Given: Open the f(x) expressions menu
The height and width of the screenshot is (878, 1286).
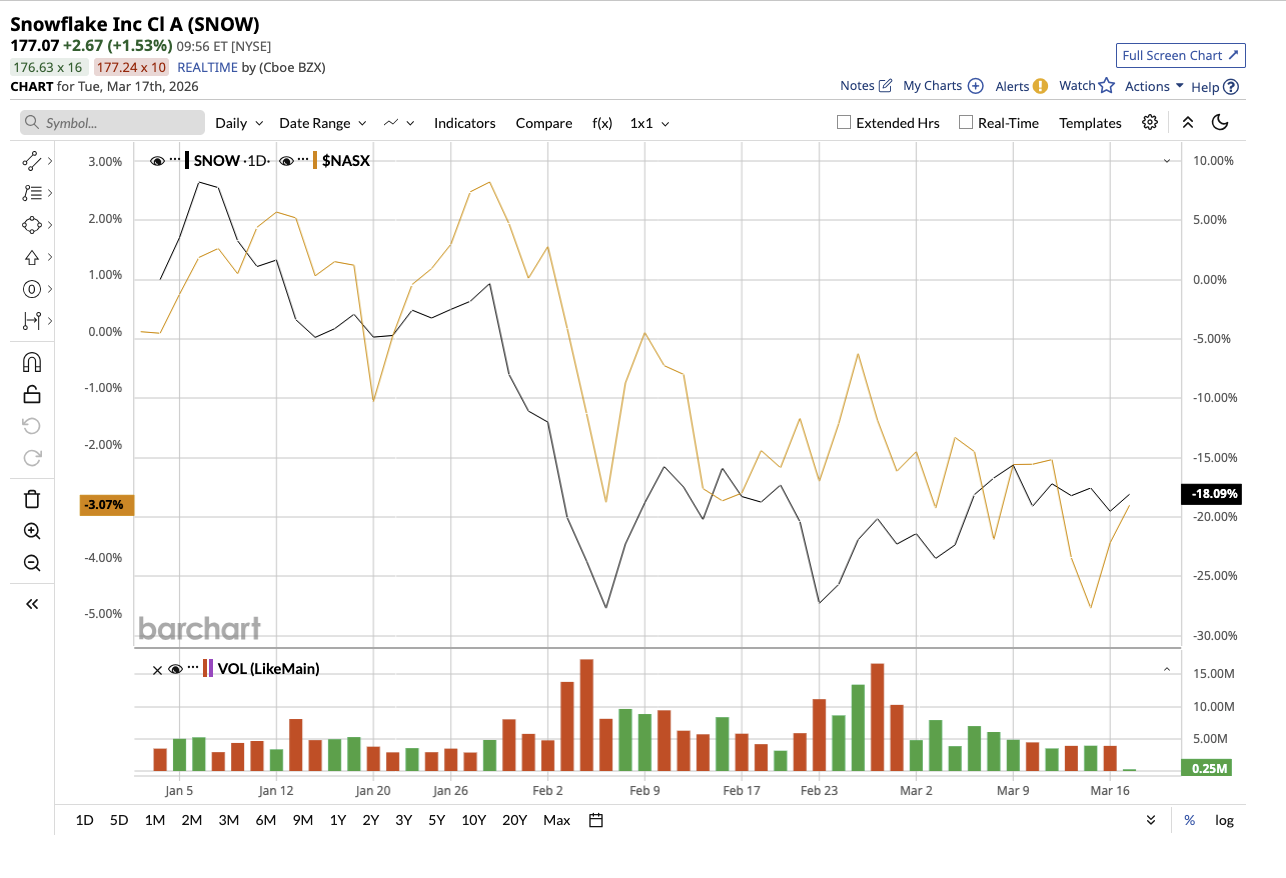Looking at the screenshot, I should pyautogui.click(x=602, y=123).
